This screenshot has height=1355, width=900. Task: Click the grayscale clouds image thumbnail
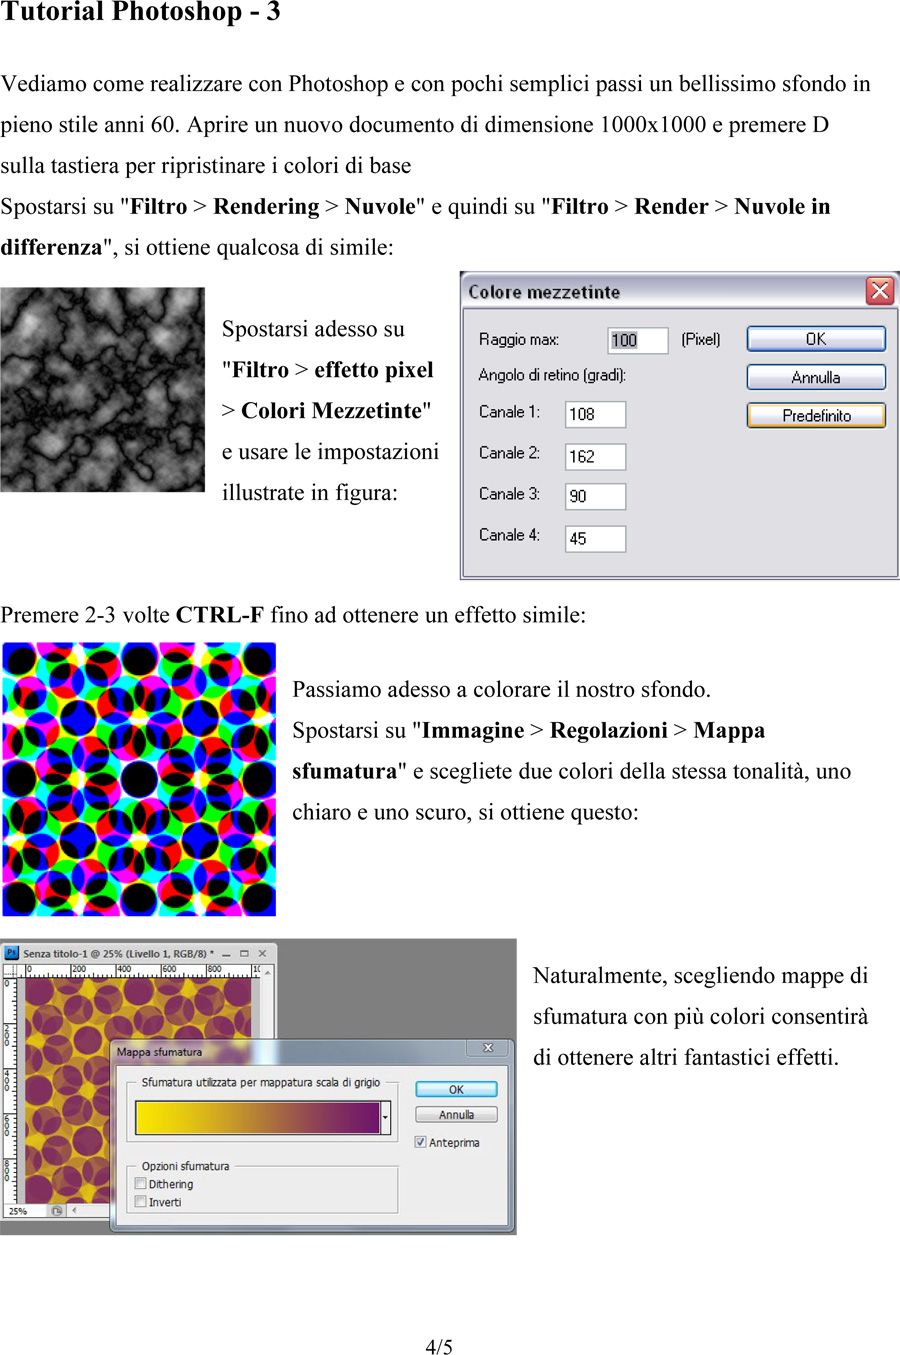click(102, 390)
